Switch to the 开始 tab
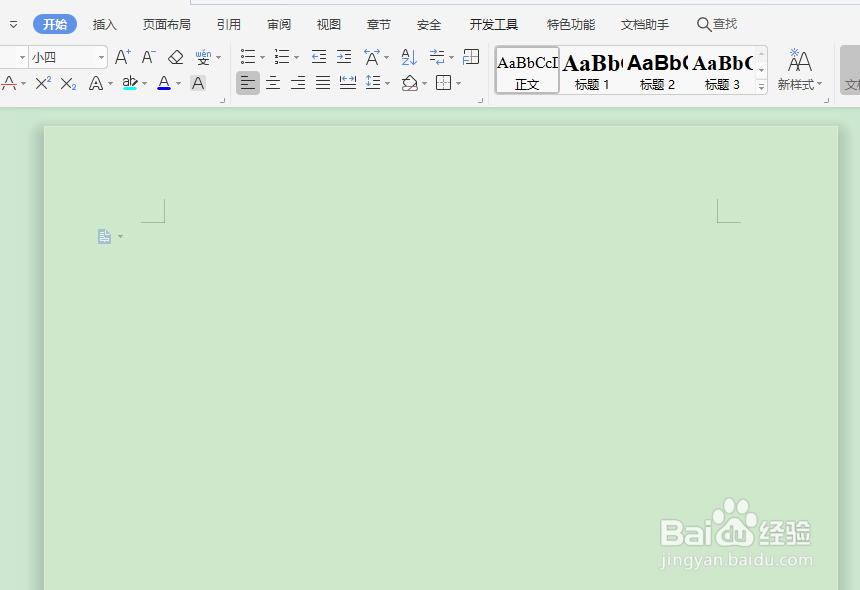The image size is (860, 590). pos(55,24)
